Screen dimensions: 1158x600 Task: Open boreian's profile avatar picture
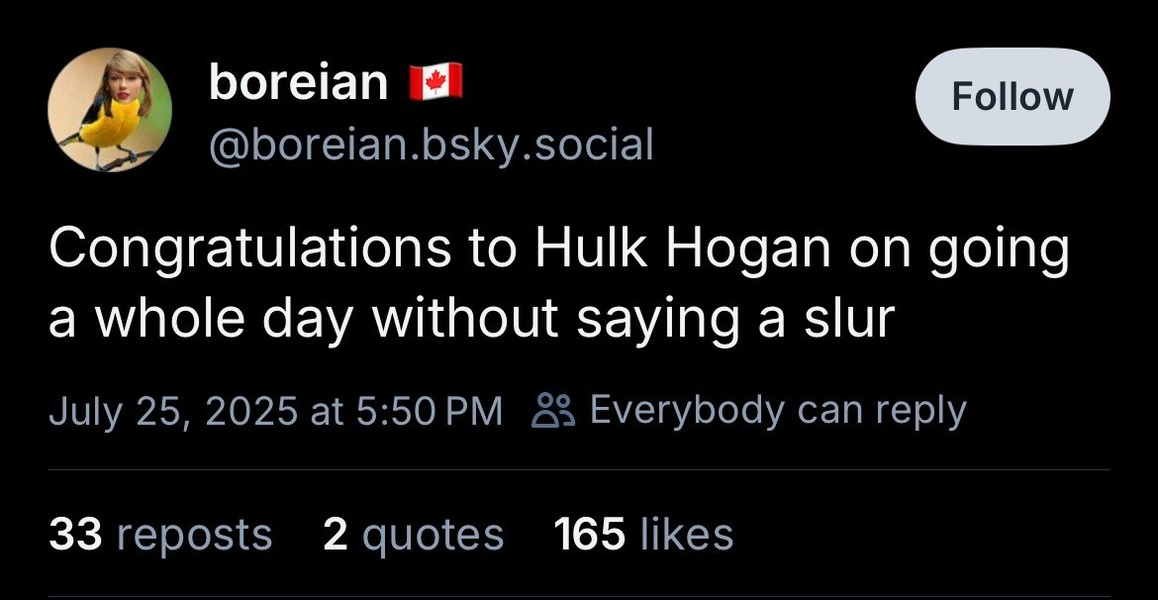110,110
